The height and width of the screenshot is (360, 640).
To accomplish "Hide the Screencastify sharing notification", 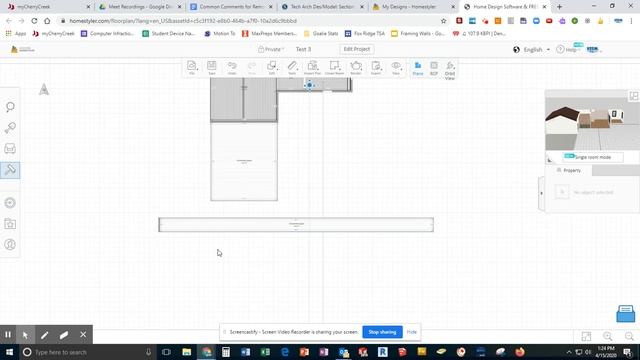I will (411, 332).
